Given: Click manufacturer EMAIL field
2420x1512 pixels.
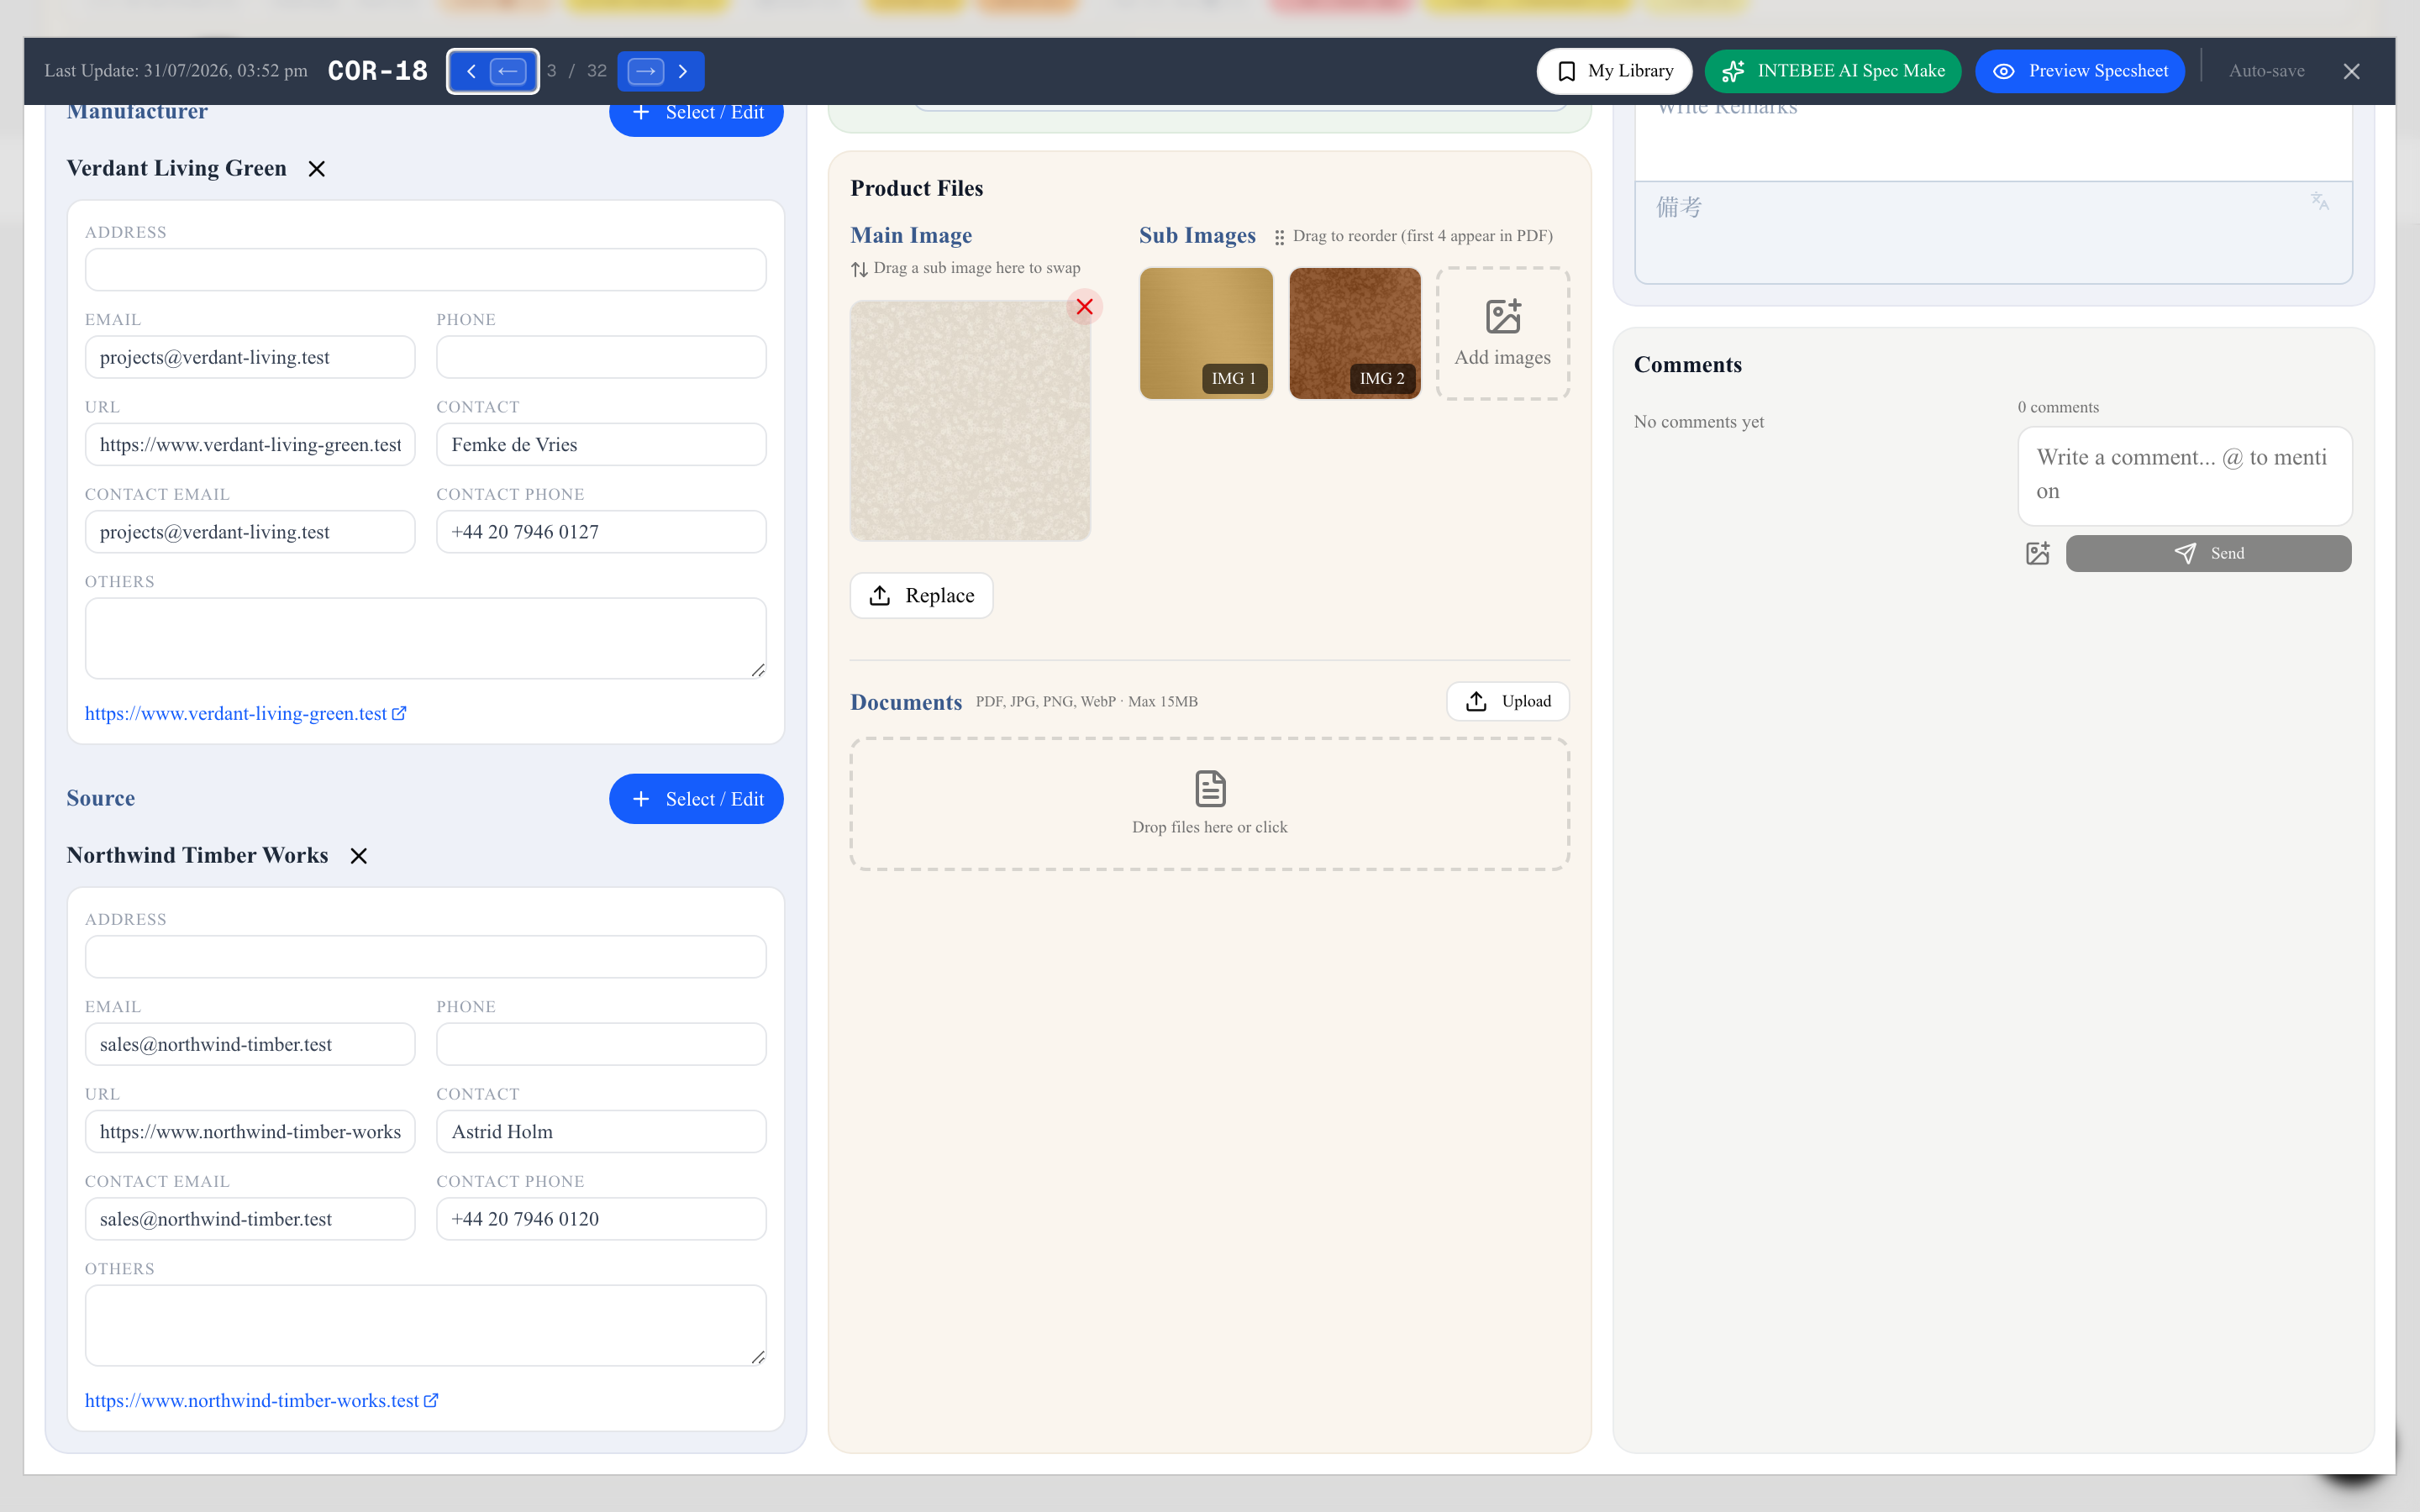Looking at the screenshot, I should (x=250, y=357).
